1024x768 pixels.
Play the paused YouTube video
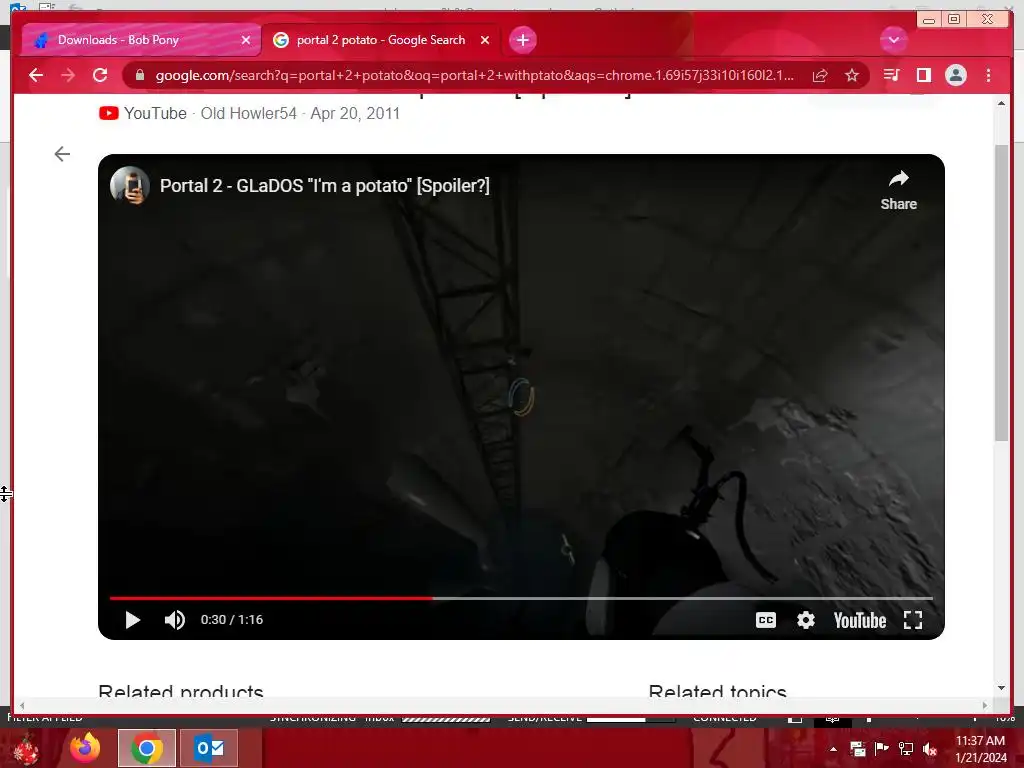coord(133,620)
